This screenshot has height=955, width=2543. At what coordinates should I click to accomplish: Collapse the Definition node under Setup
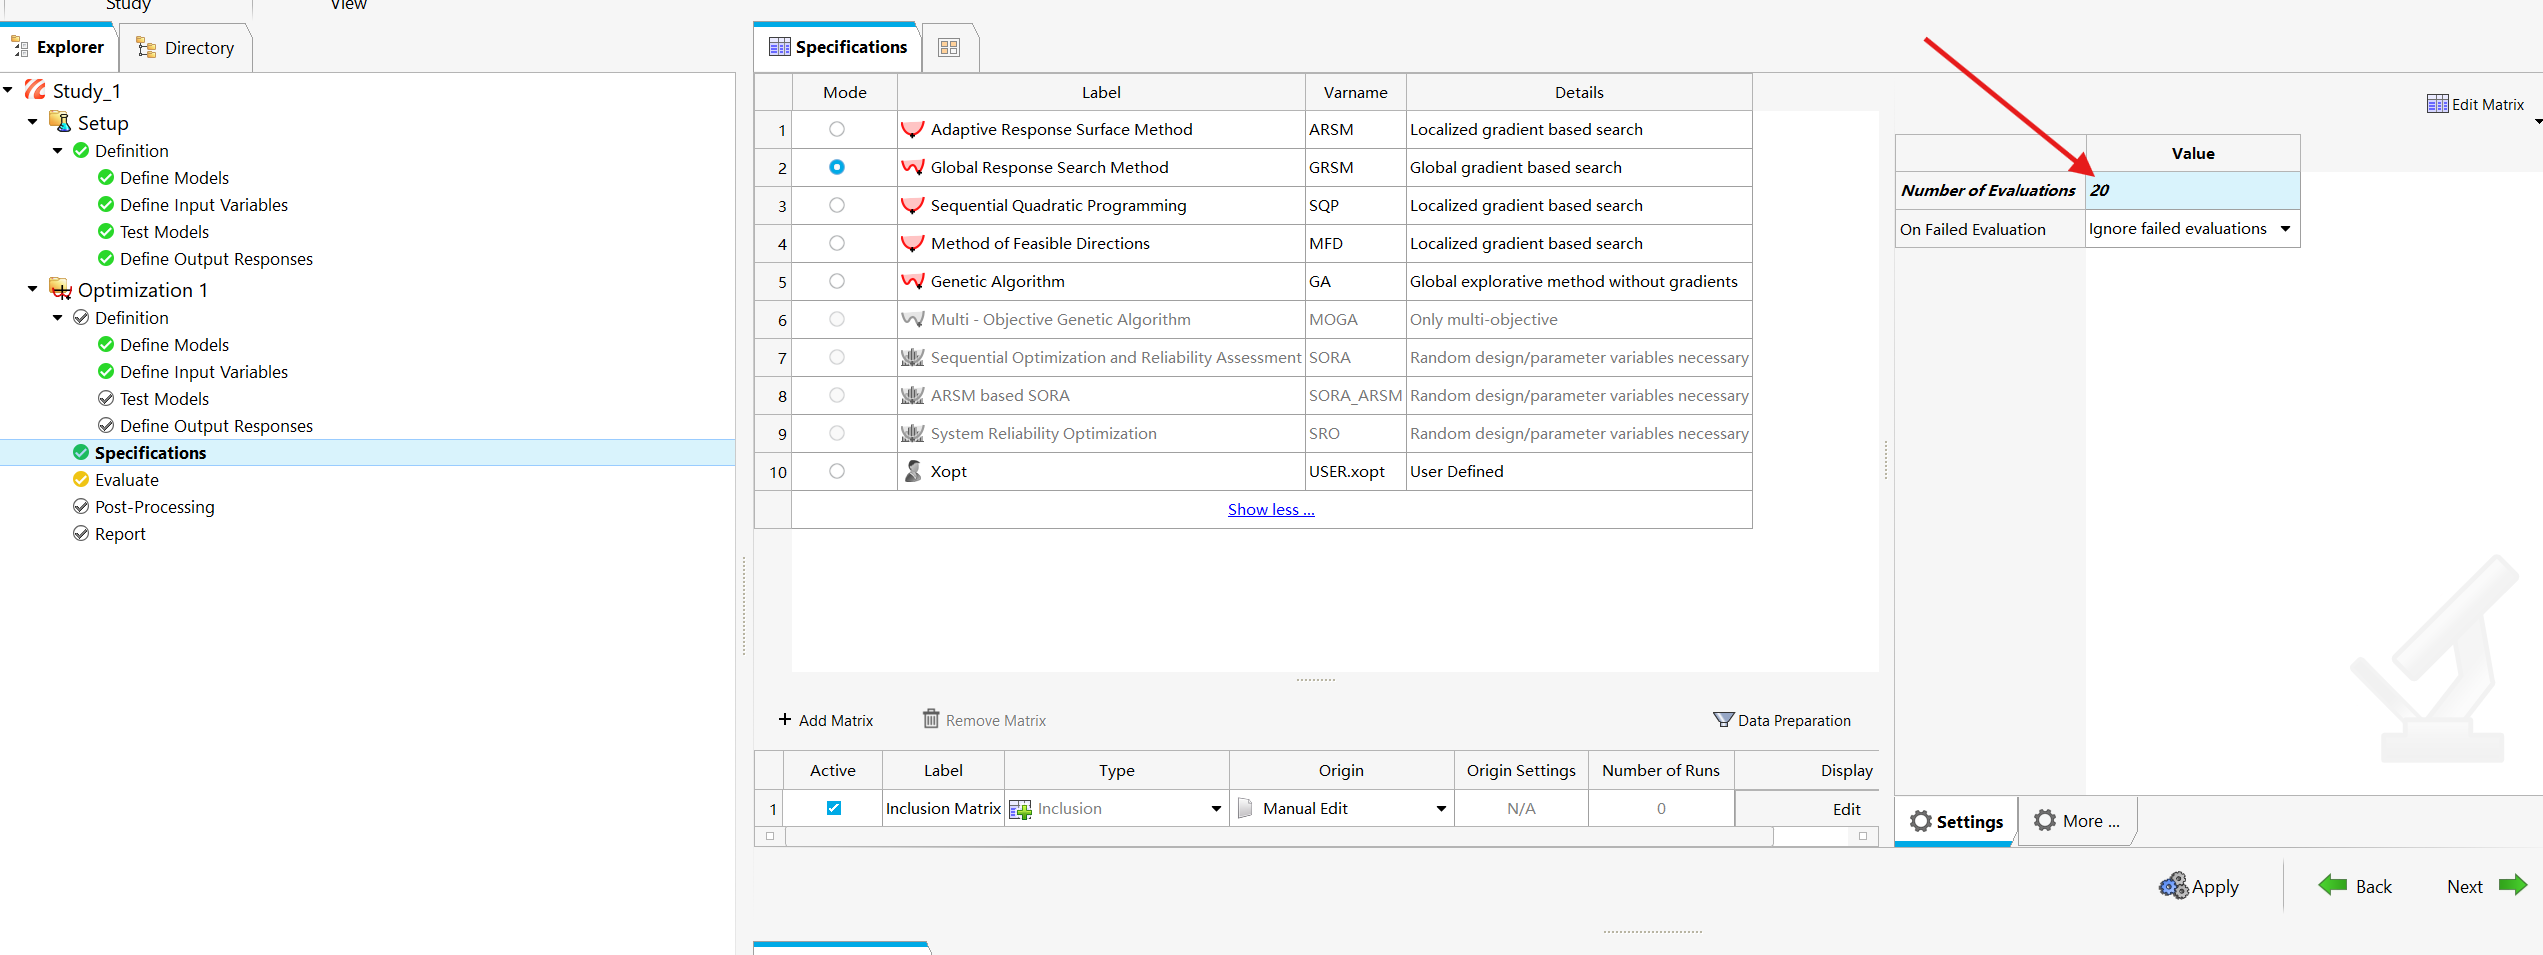point(58,150)
